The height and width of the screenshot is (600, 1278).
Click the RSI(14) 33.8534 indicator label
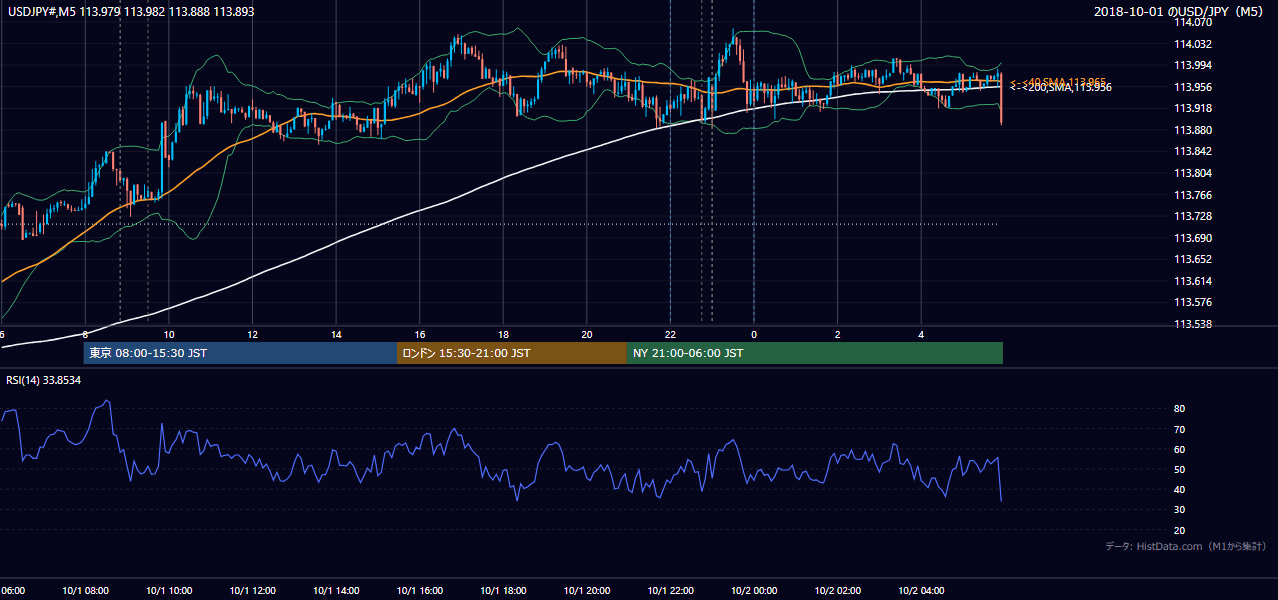(44, 380)
